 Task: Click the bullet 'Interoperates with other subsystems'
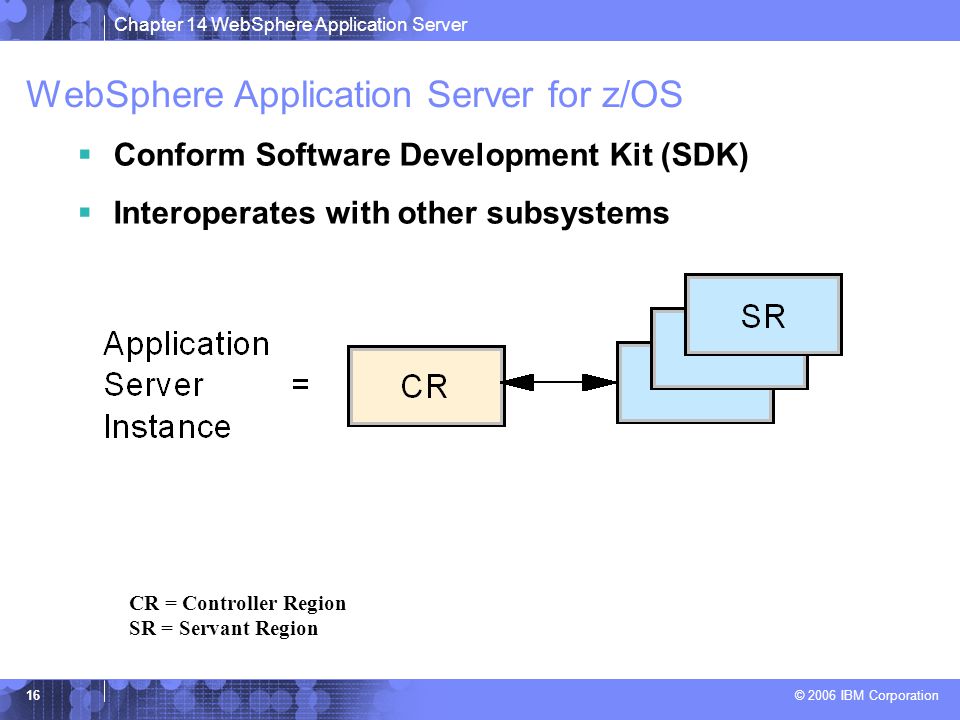tap(391, 214)
